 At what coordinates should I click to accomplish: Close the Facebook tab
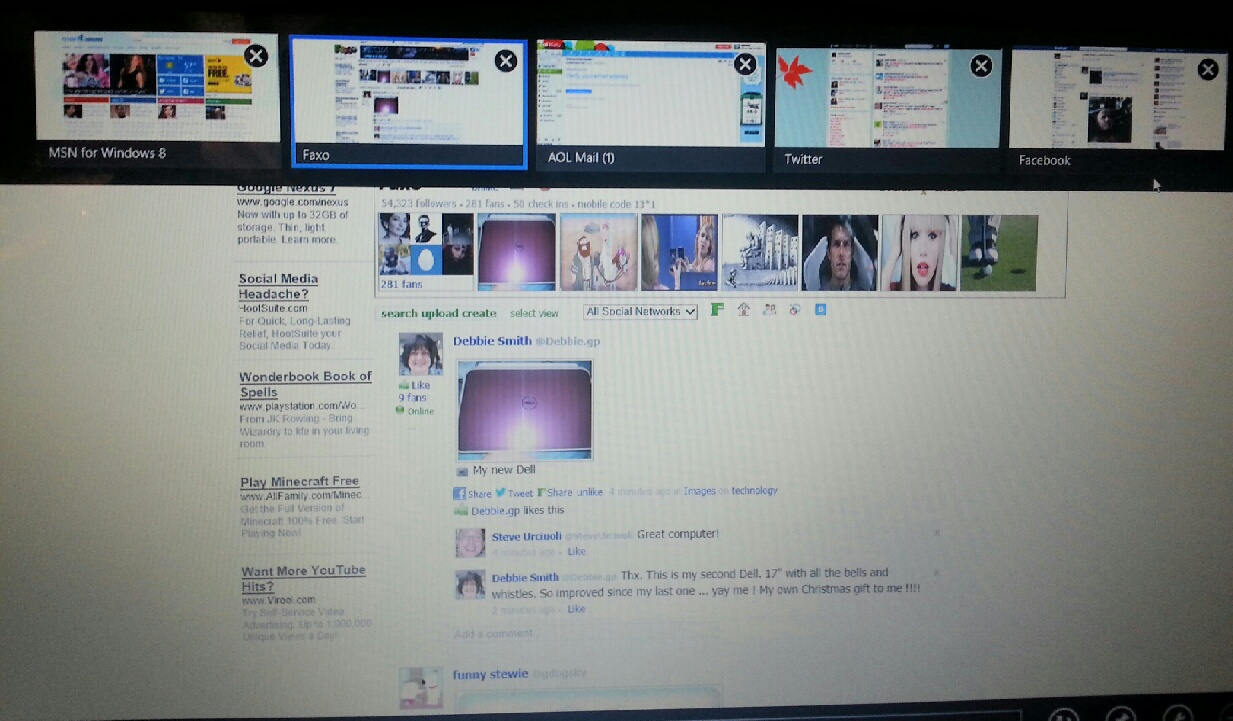[1208, 69]
